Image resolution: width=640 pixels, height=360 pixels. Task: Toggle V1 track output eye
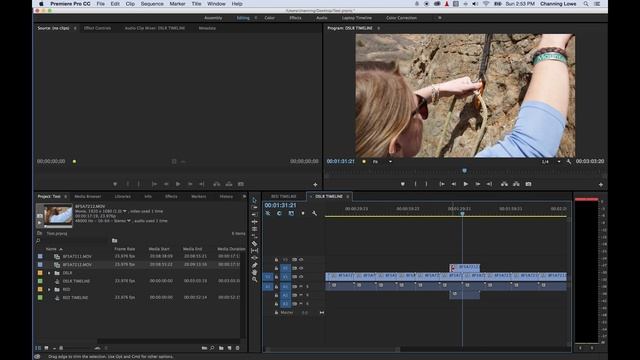301,277
